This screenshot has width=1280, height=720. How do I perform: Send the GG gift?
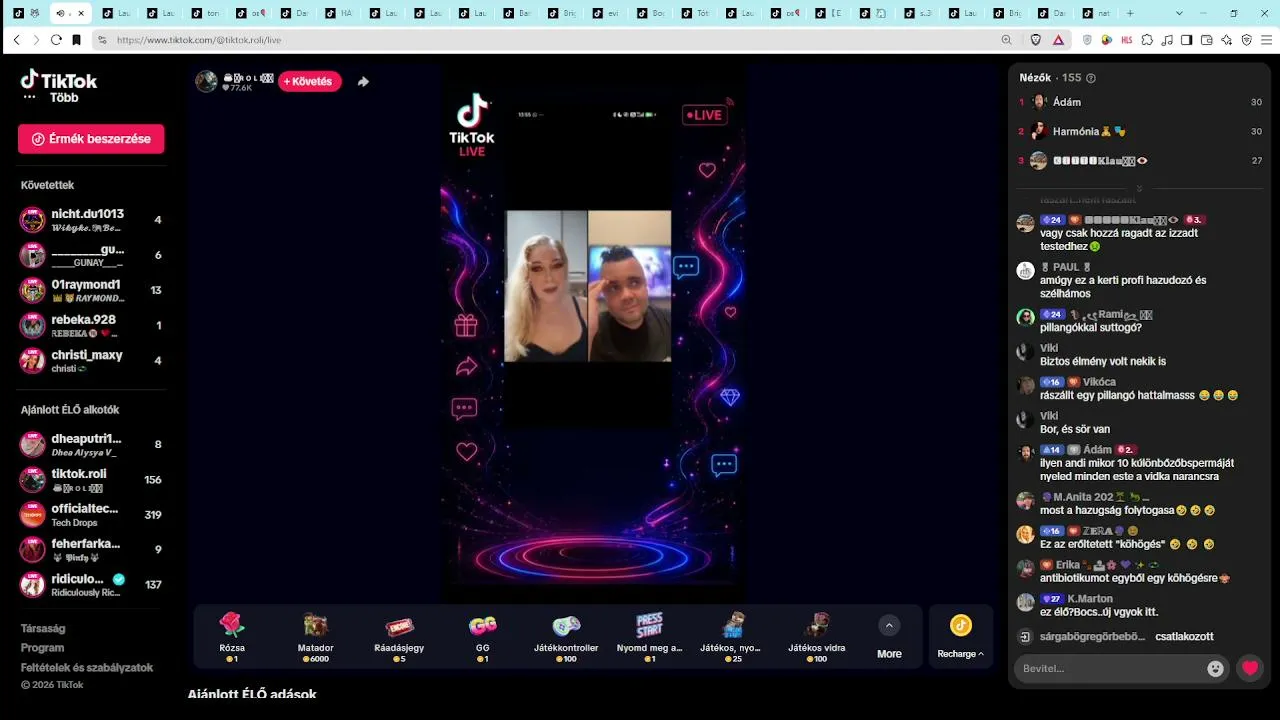(x=482, y=637)
